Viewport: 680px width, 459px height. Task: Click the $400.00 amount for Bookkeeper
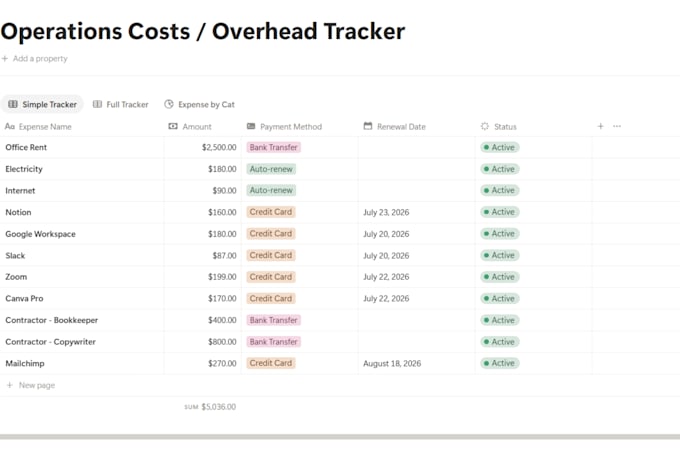click(222, 320)
